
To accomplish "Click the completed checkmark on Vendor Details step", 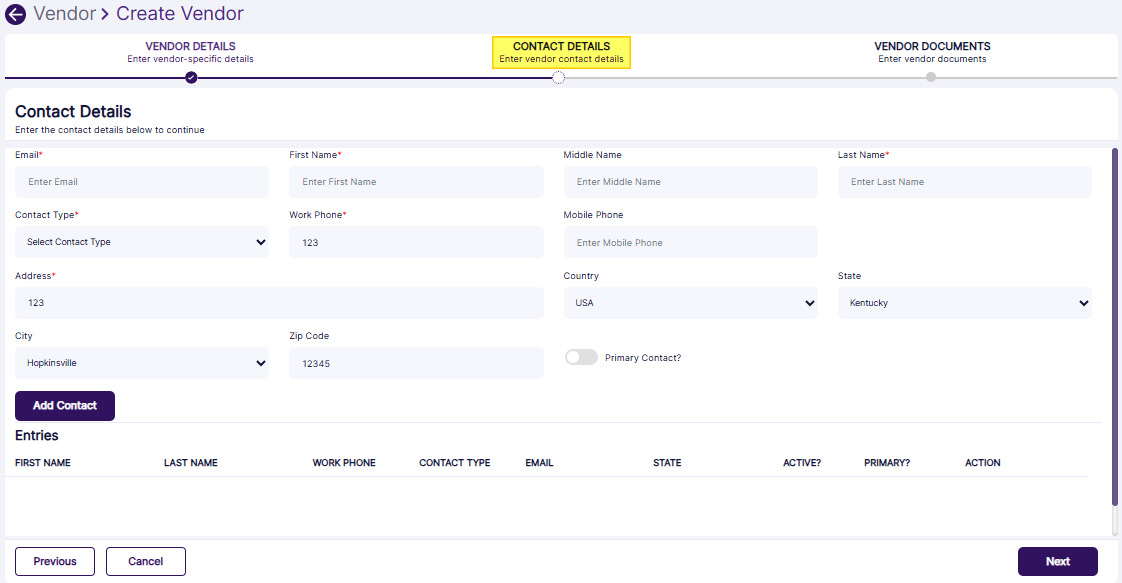I will 190,77.
